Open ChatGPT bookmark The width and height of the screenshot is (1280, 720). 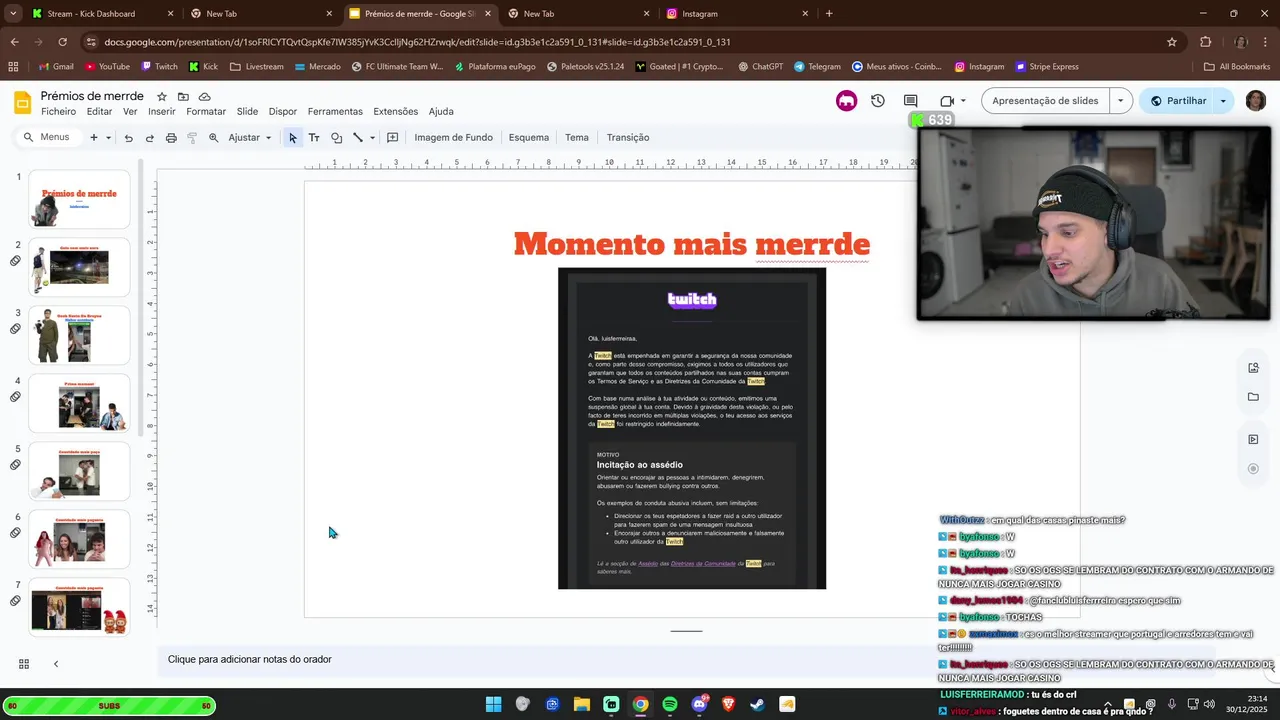coord(760,67)
